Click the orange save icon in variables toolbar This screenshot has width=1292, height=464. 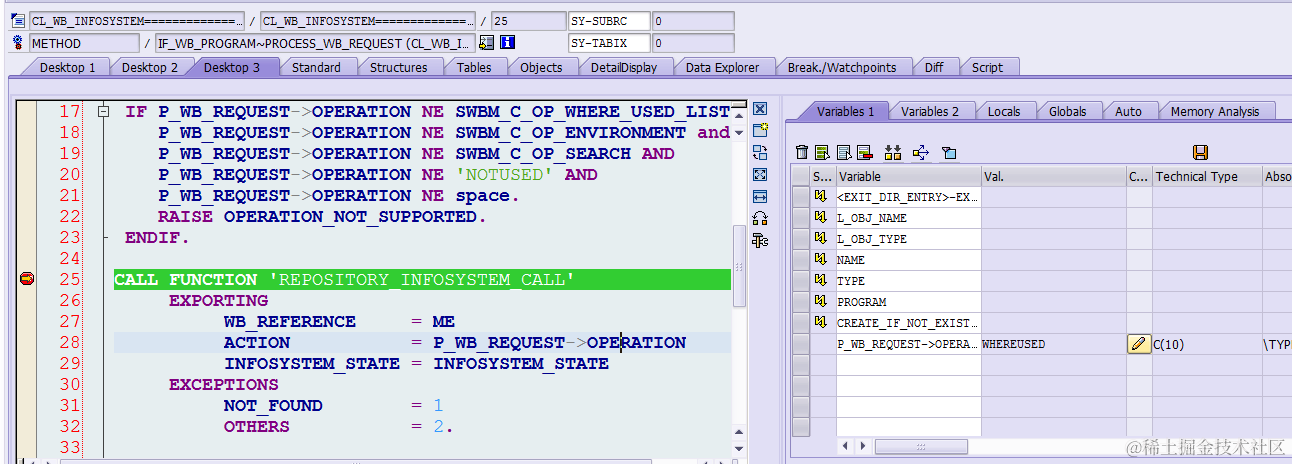(1201, 152)
